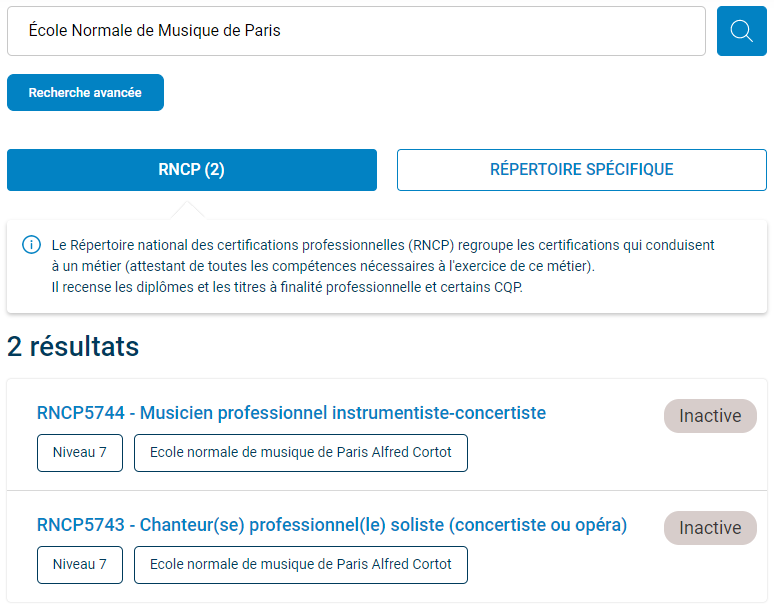Screen dimensions: 774x609
Task: Click Inactive badge on RNCP5744 result
Action: (710, 416)
